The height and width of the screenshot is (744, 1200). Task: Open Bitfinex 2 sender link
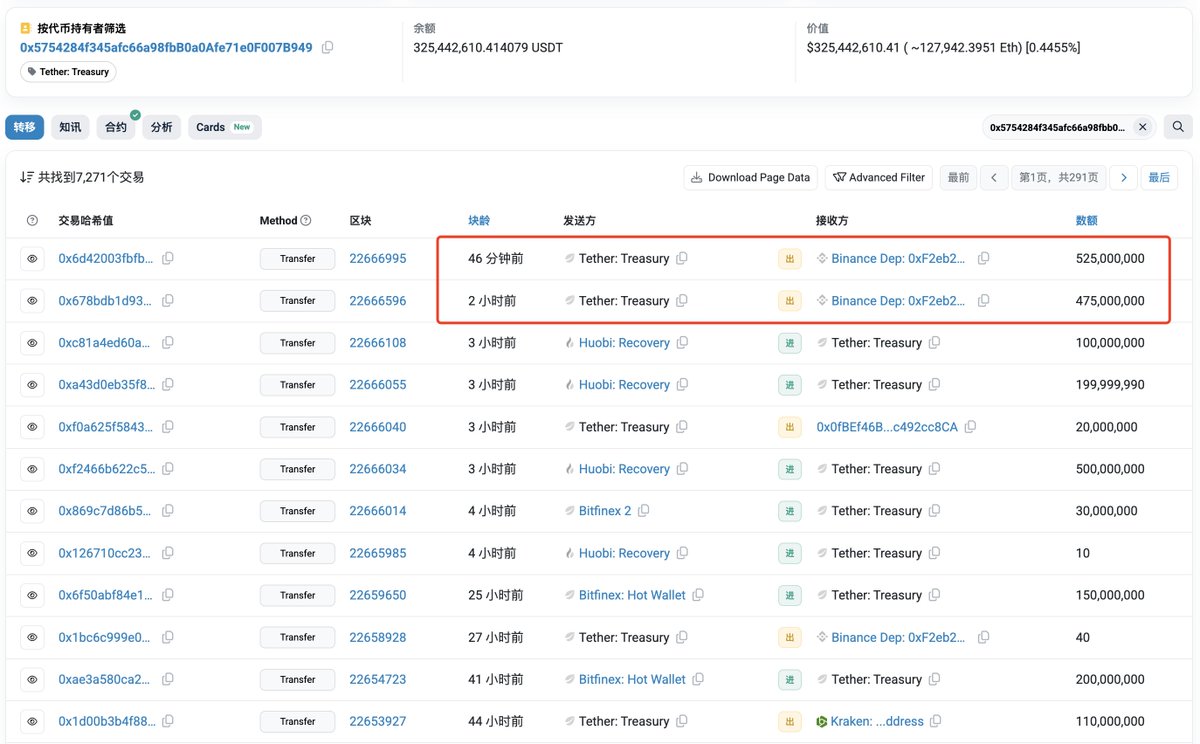605,511
